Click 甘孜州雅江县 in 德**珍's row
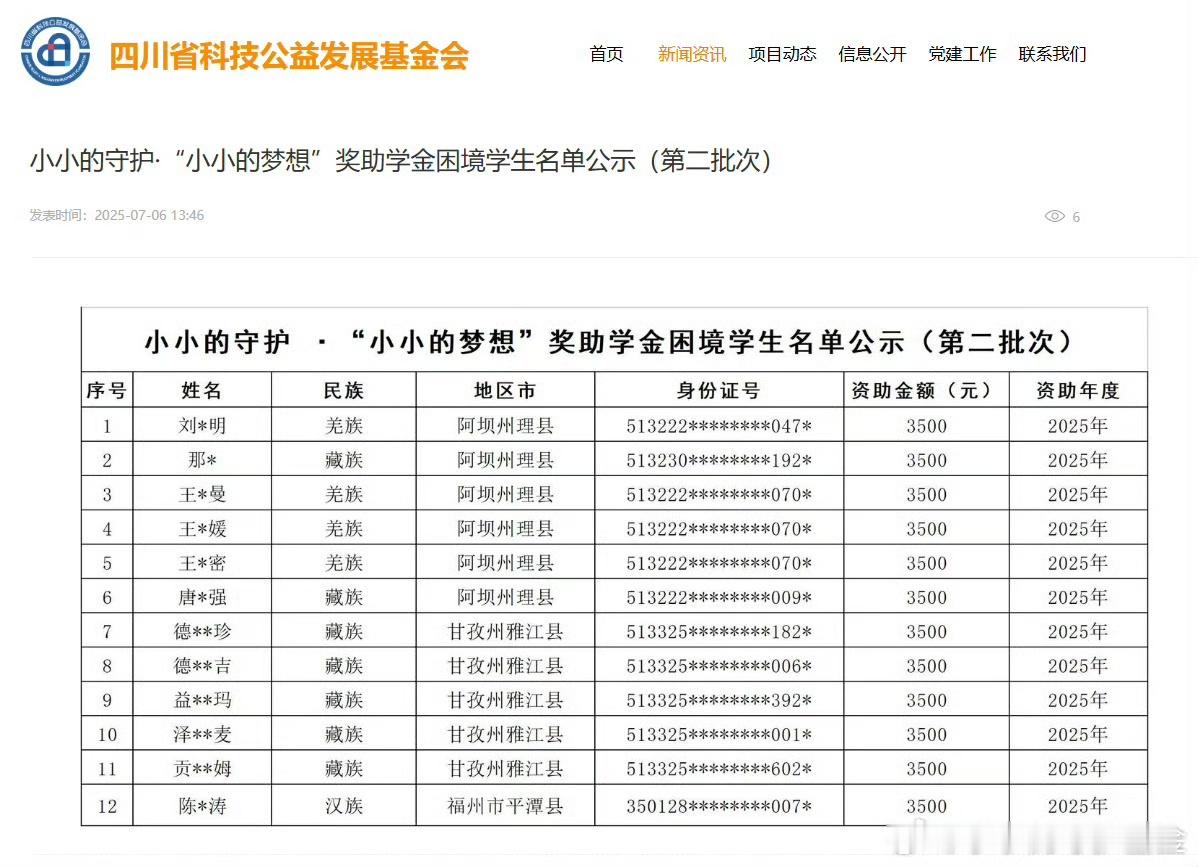 click(504, 632)
